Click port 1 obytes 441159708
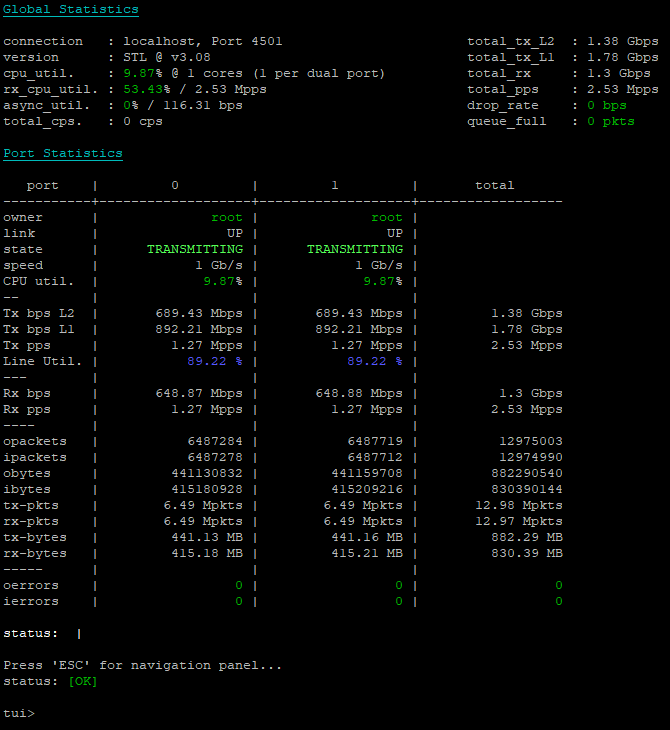 (x=367, y=473)
